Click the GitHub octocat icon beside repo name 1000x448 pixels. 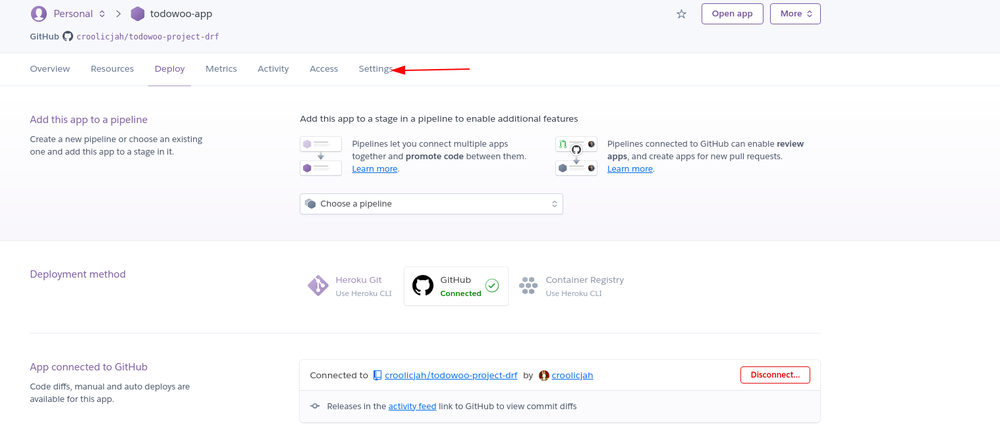(68, 36)
